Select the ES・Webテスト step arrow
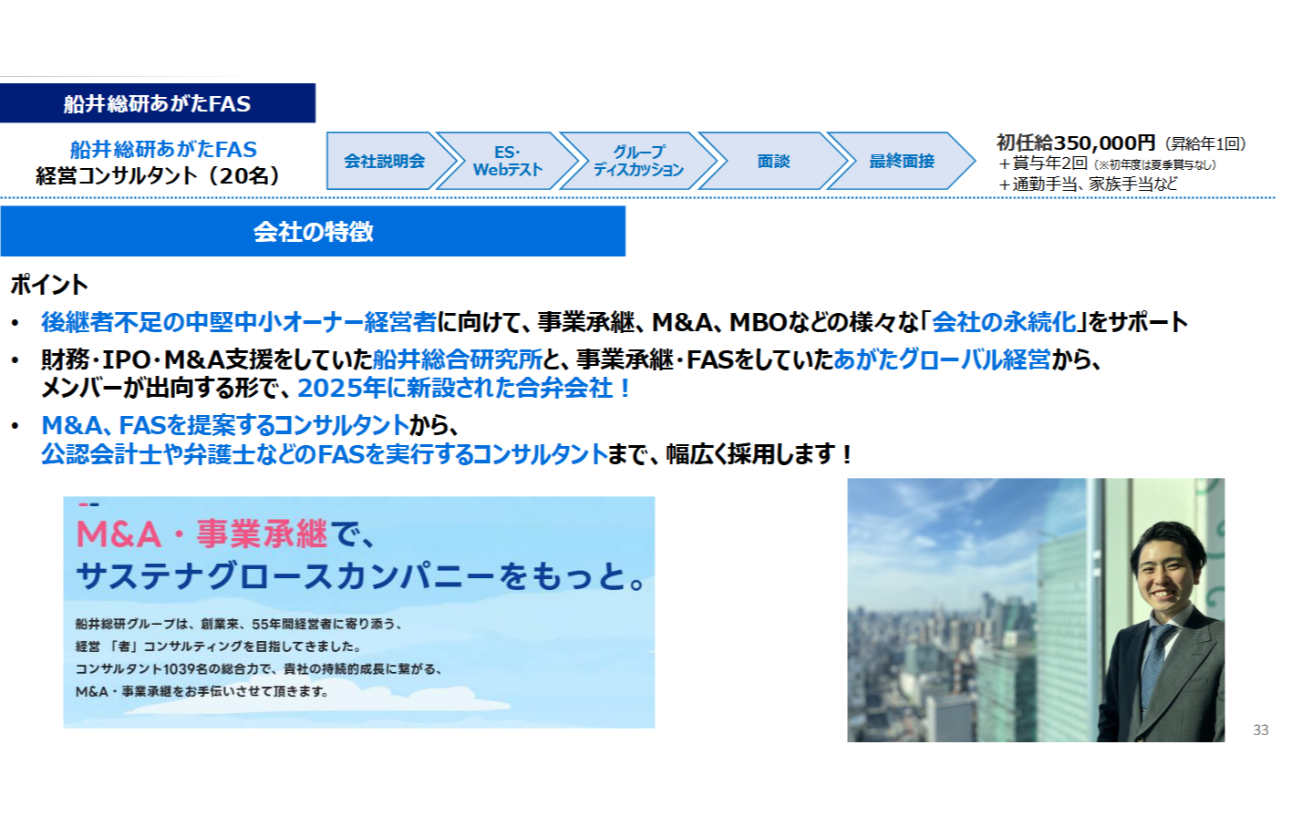 [508, 161]
